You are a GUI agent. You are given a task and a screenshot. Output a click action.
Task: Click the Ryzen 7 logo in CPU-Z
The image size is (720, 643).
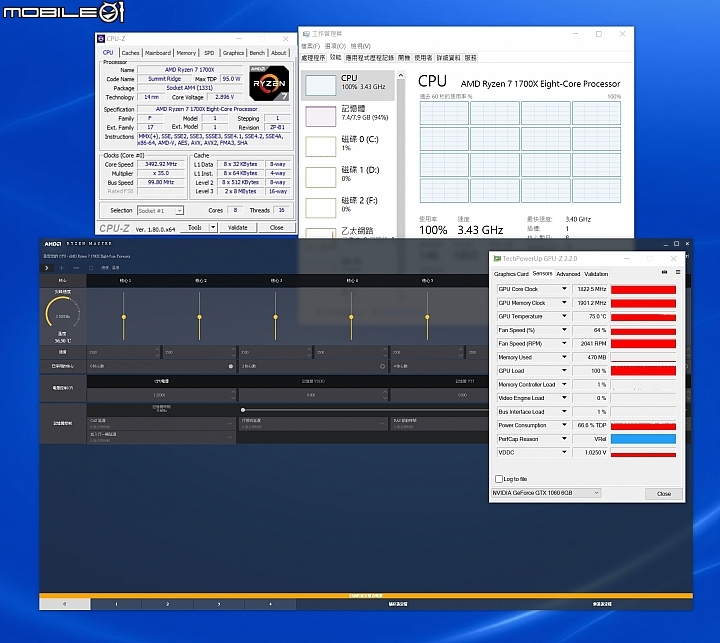tap(269, 83)
